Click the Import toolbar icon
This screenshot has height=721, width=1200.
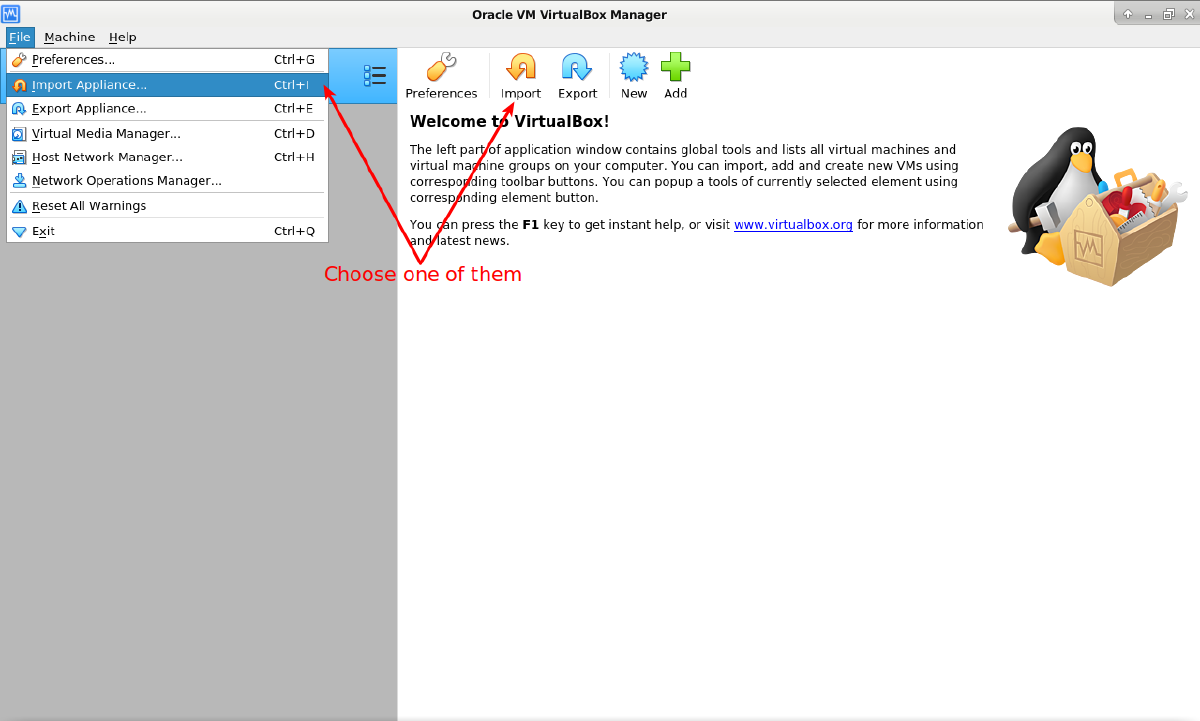[520, 69]
